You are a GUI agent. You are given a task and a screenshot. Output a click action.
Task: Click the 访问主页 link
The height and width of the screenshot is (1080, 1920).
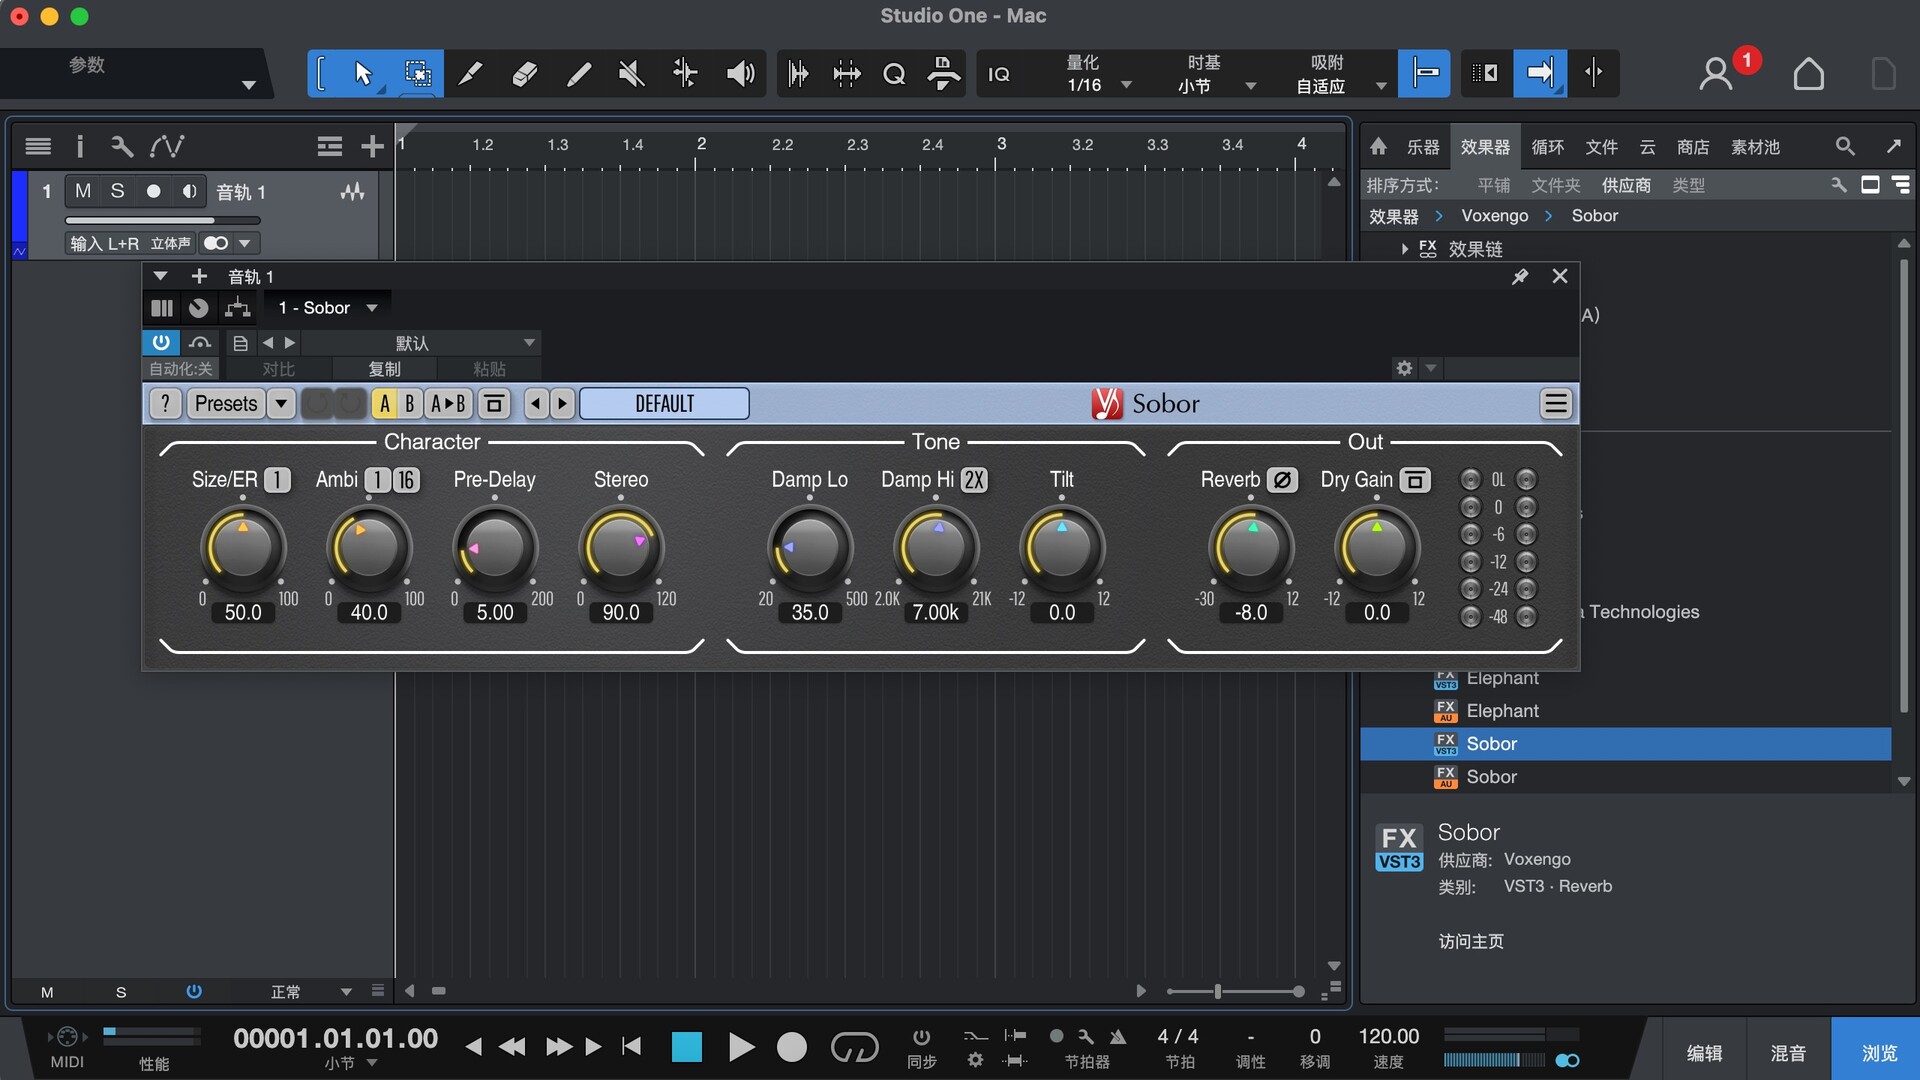[x=1470, y=941]
